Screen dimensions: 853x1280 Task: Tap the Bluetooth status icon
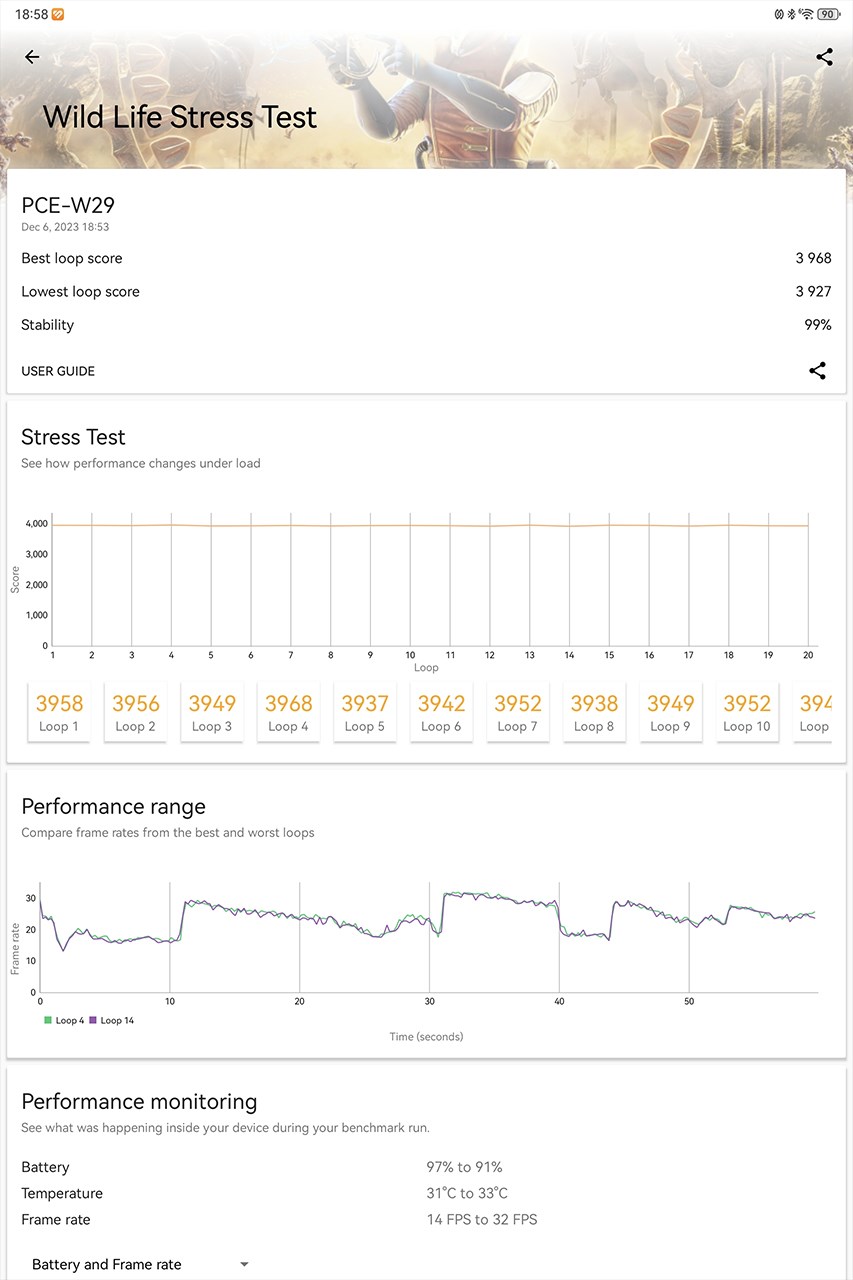pos(791,14)
